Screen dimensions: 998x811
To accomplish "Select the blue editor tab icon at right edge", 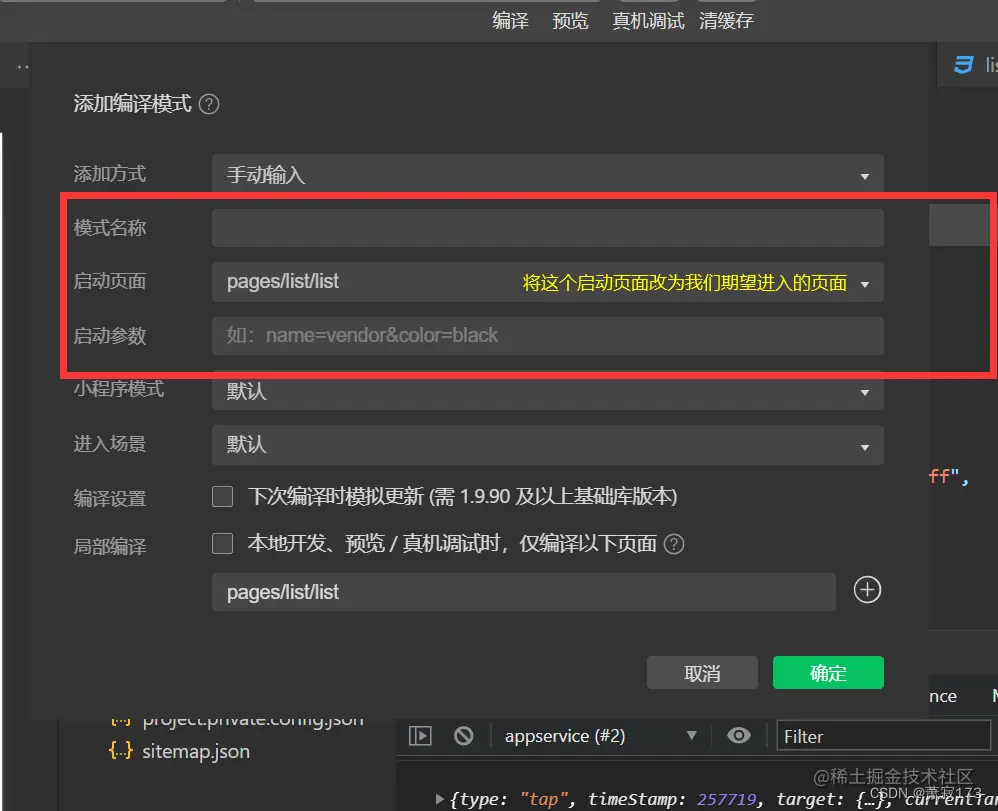I will tap(963, 65).
